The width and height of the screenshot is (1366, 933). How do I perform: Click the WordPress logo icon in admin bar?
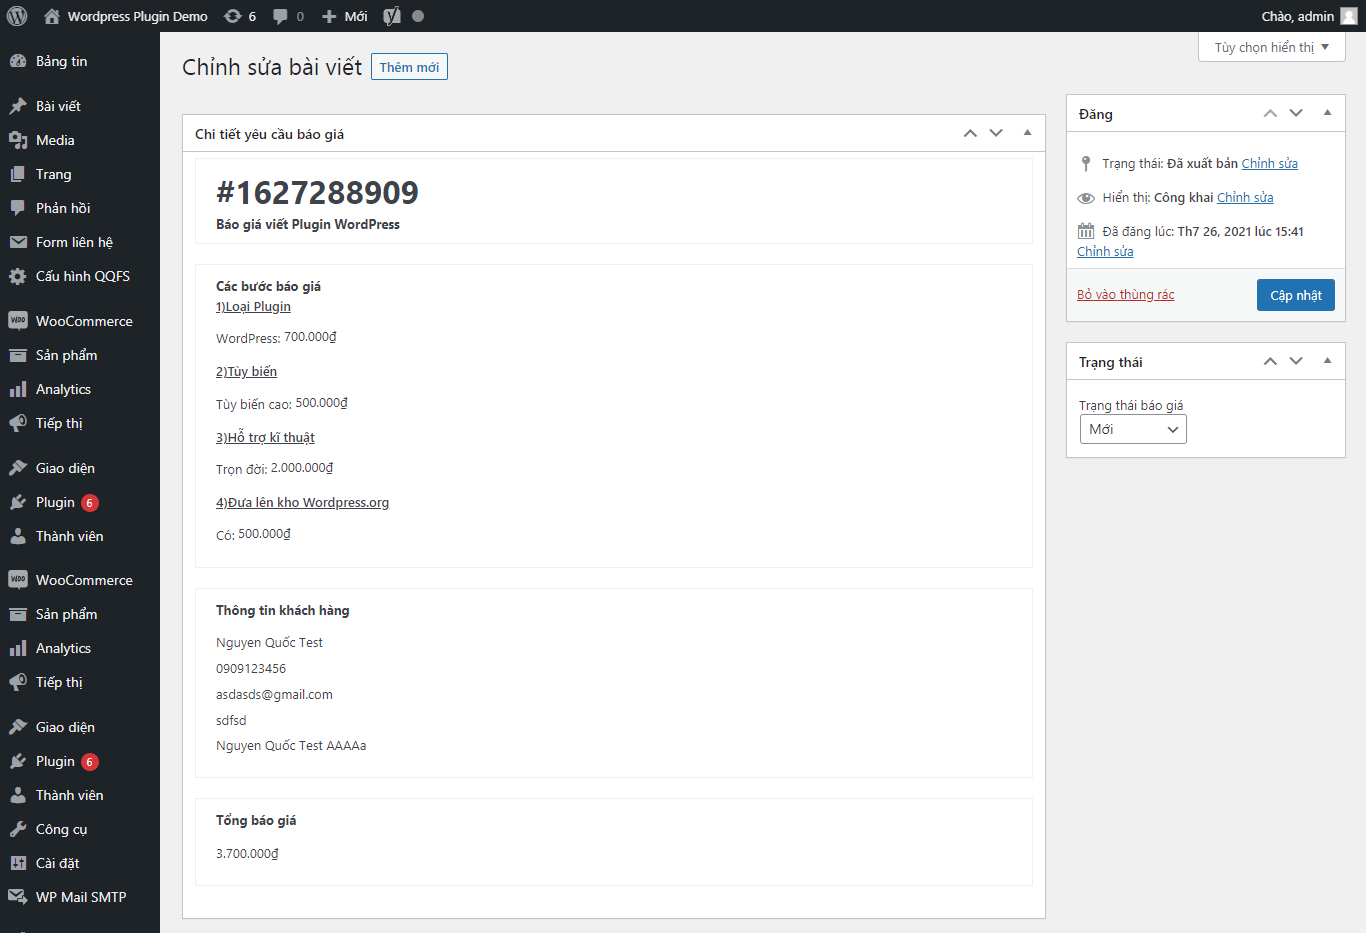[17, 16]
